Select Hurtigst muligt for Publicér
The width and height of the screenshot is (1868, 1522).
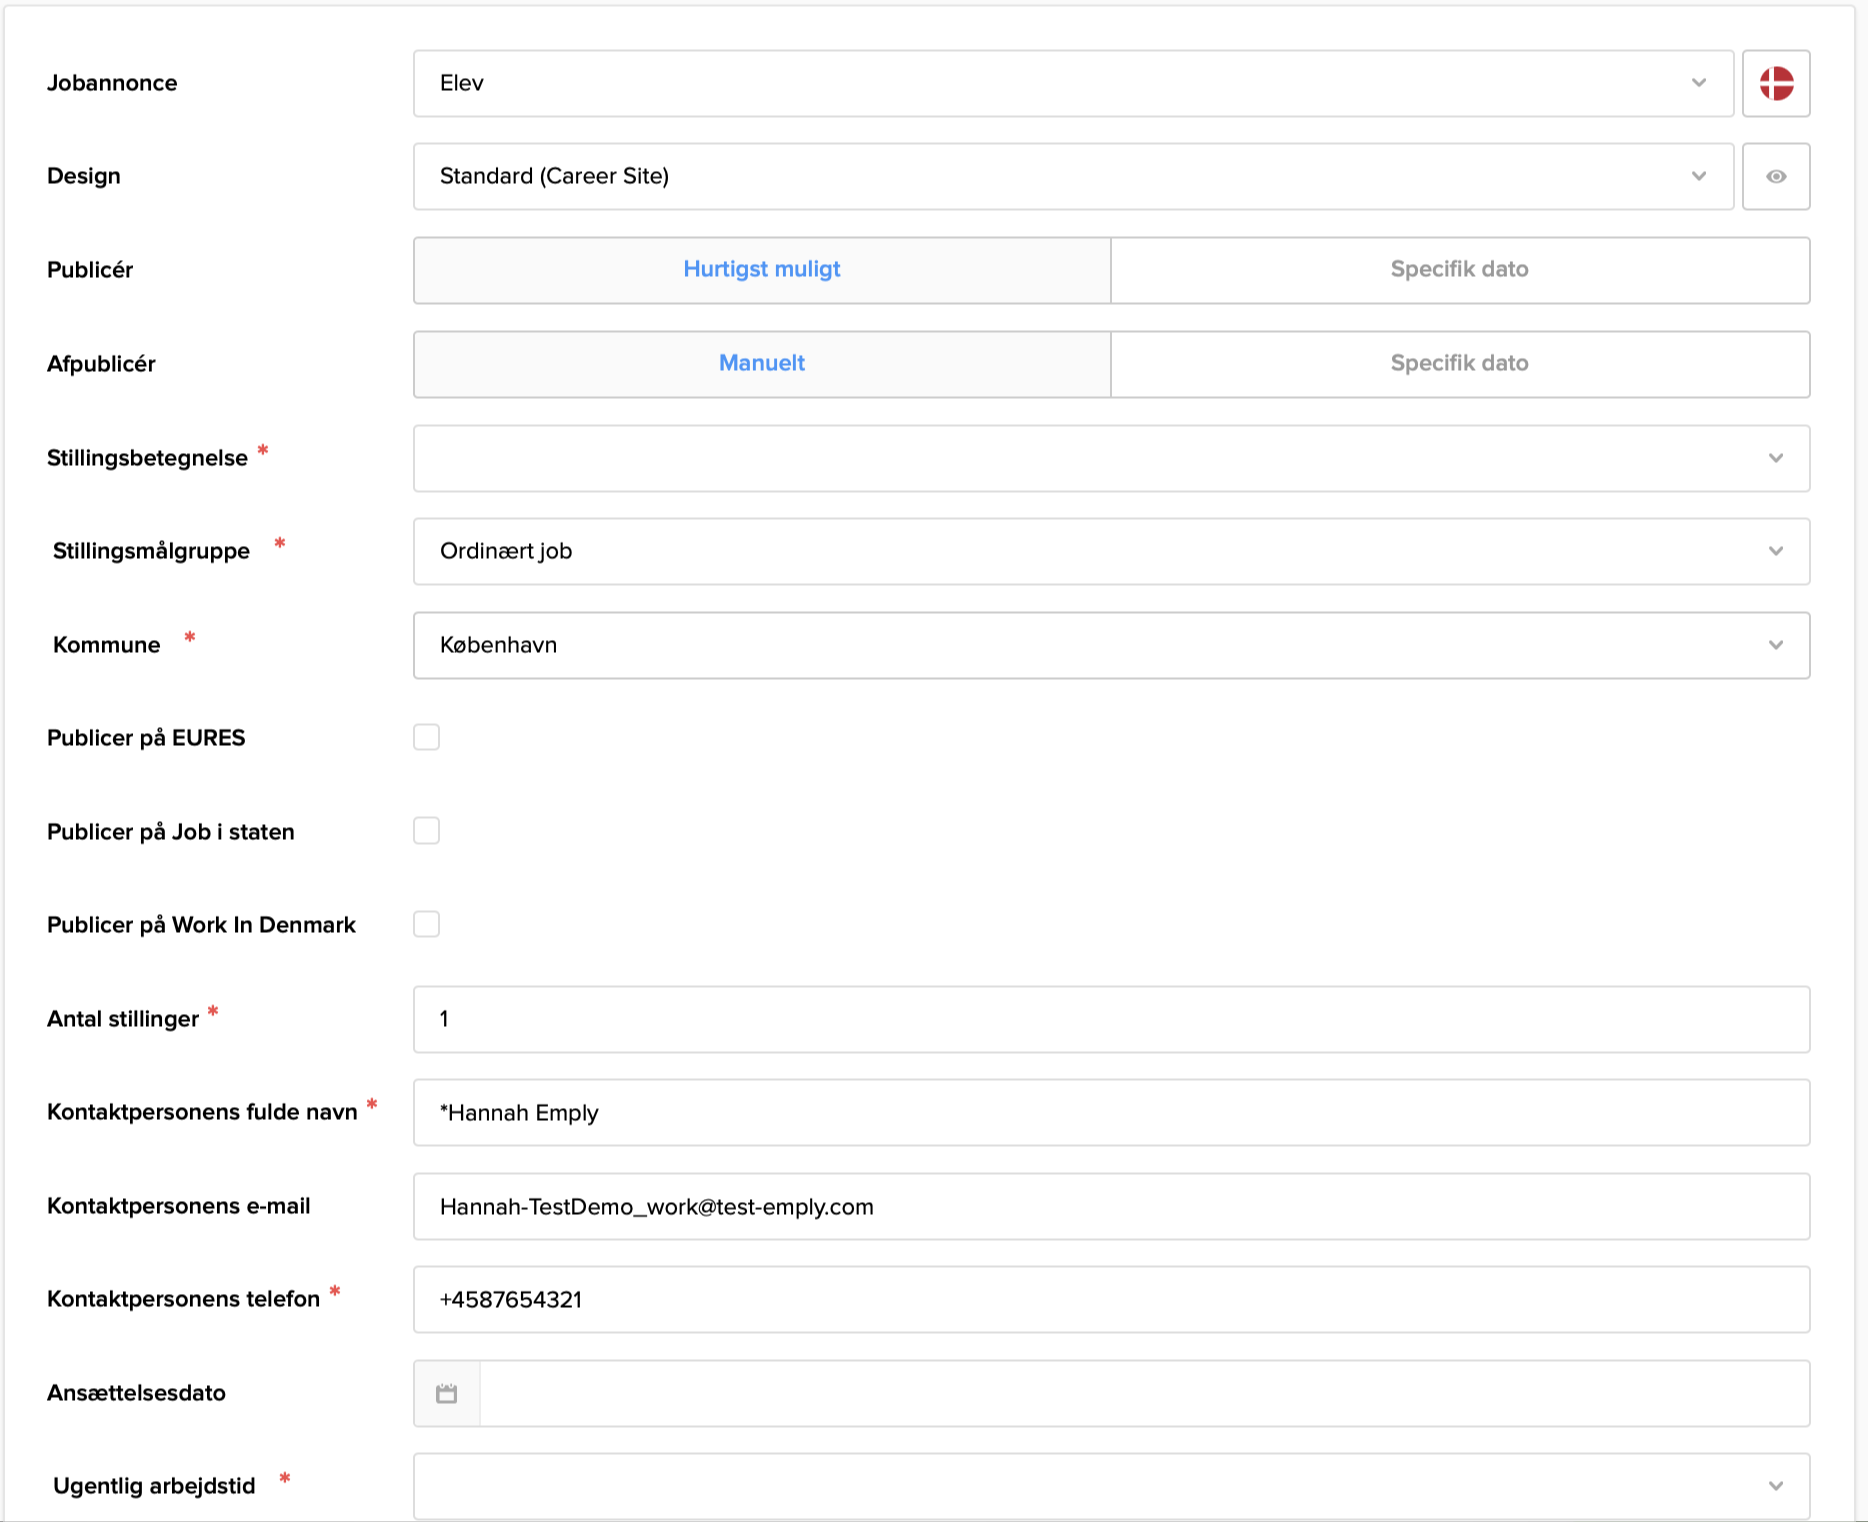click(x=762, y=270)
